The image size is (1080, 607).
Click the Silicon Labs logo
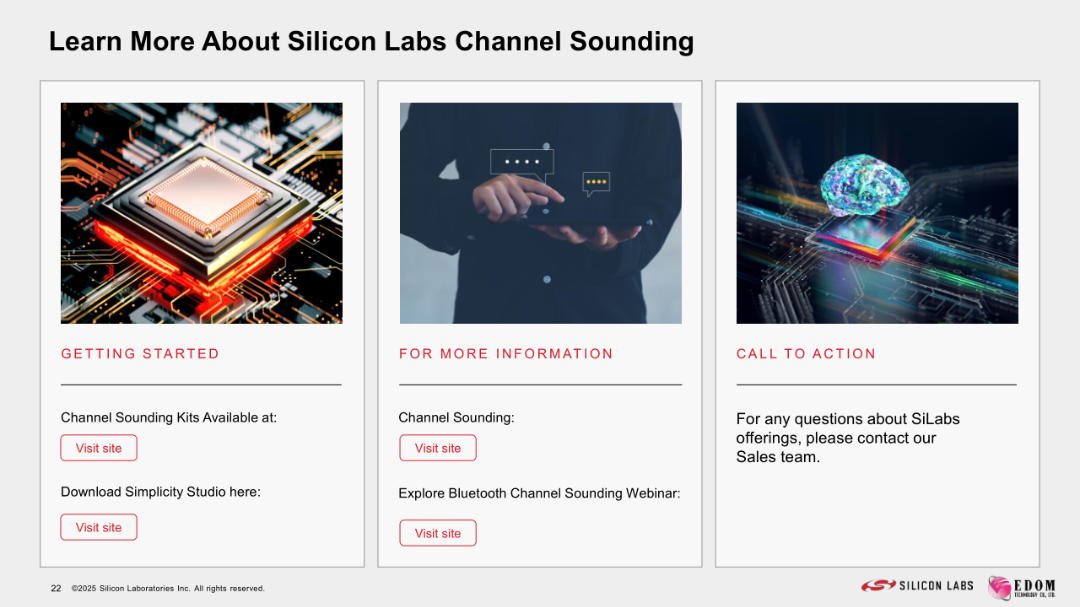(x=917, y=586)
